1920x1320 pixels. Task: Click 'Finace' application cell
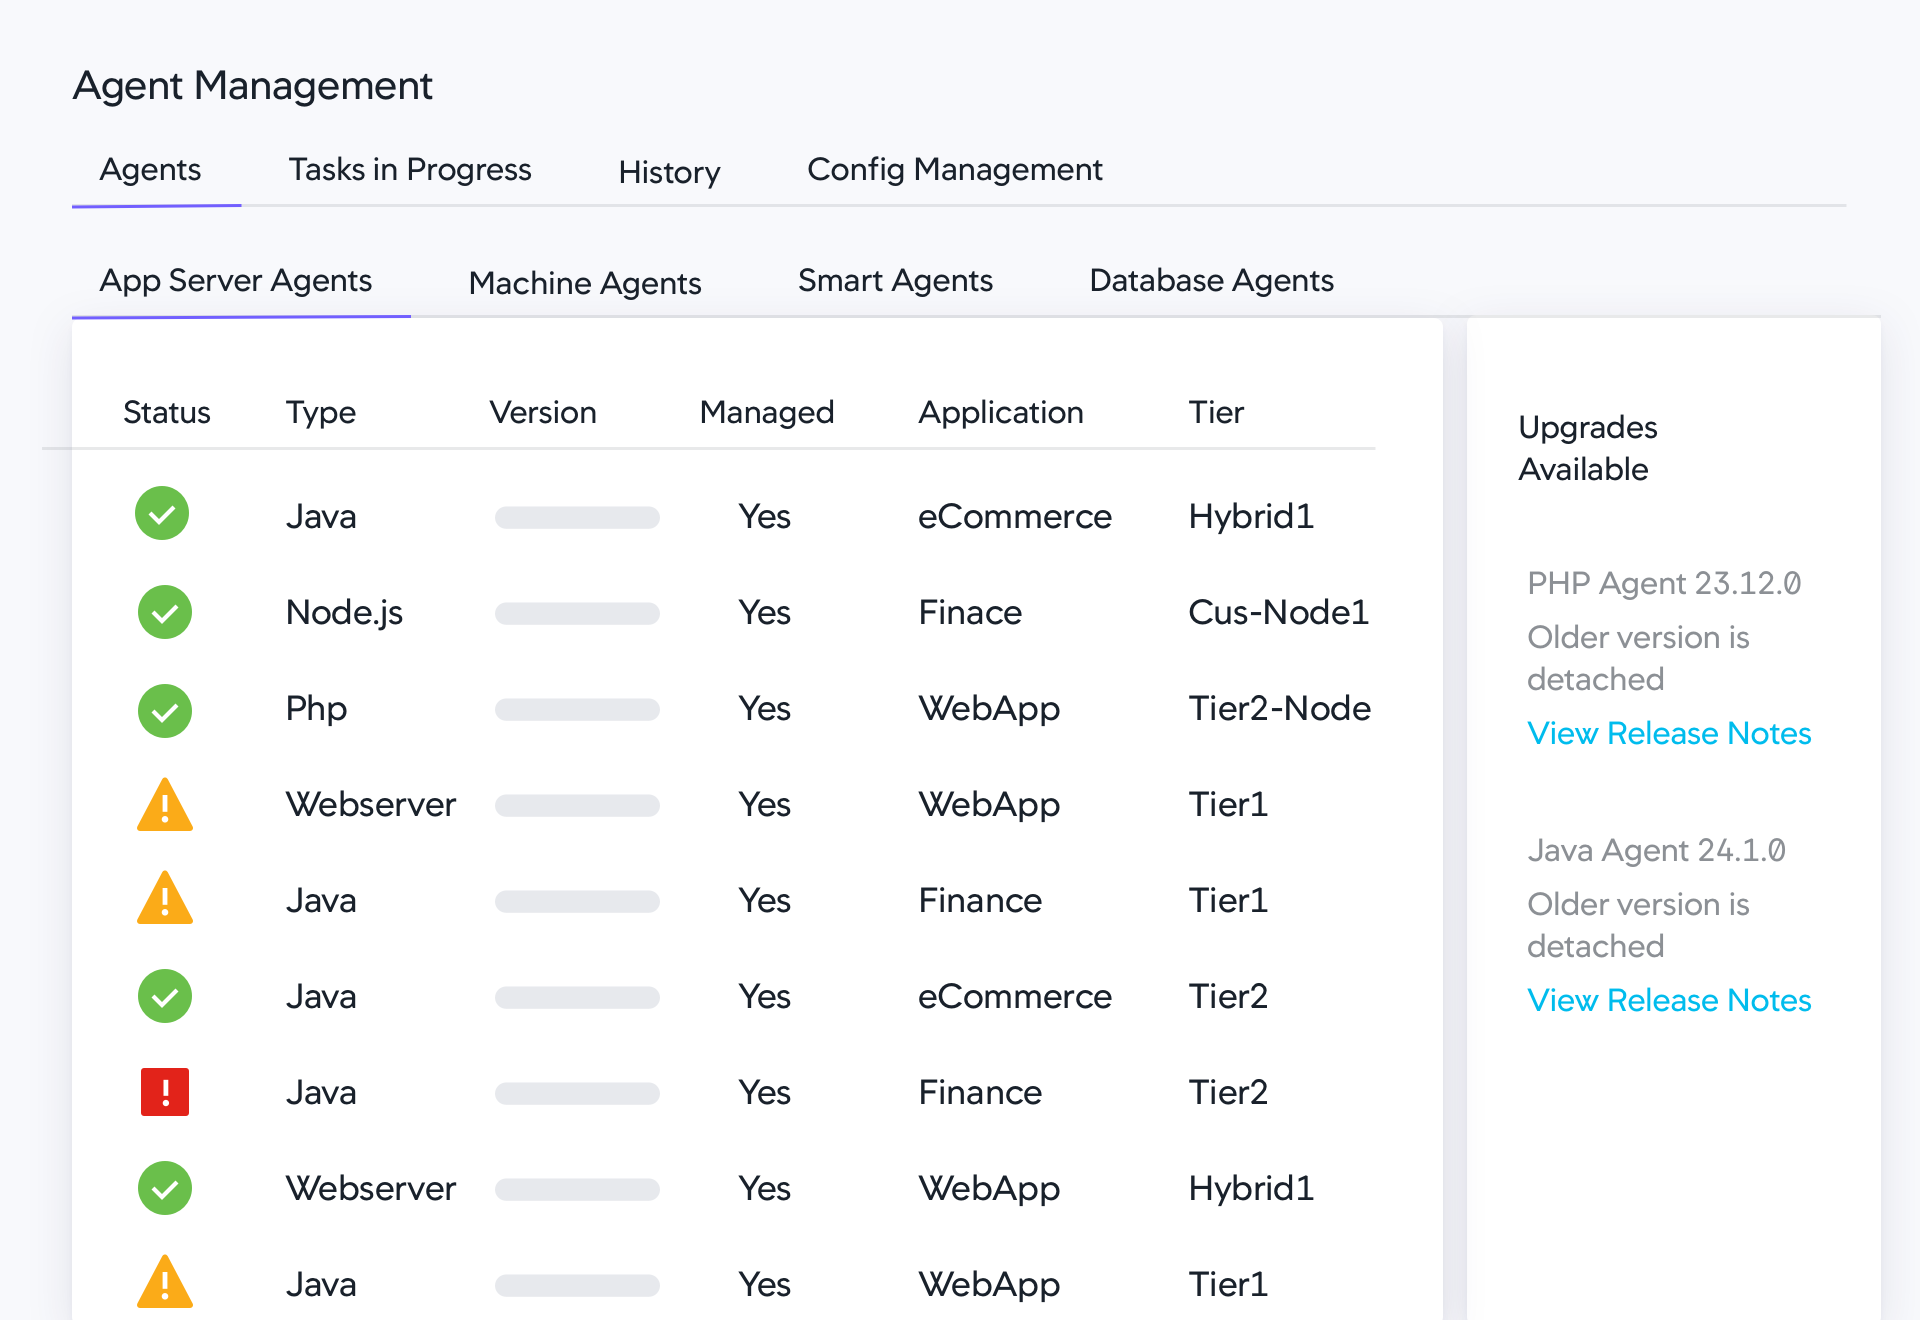[x=970, y=613]
